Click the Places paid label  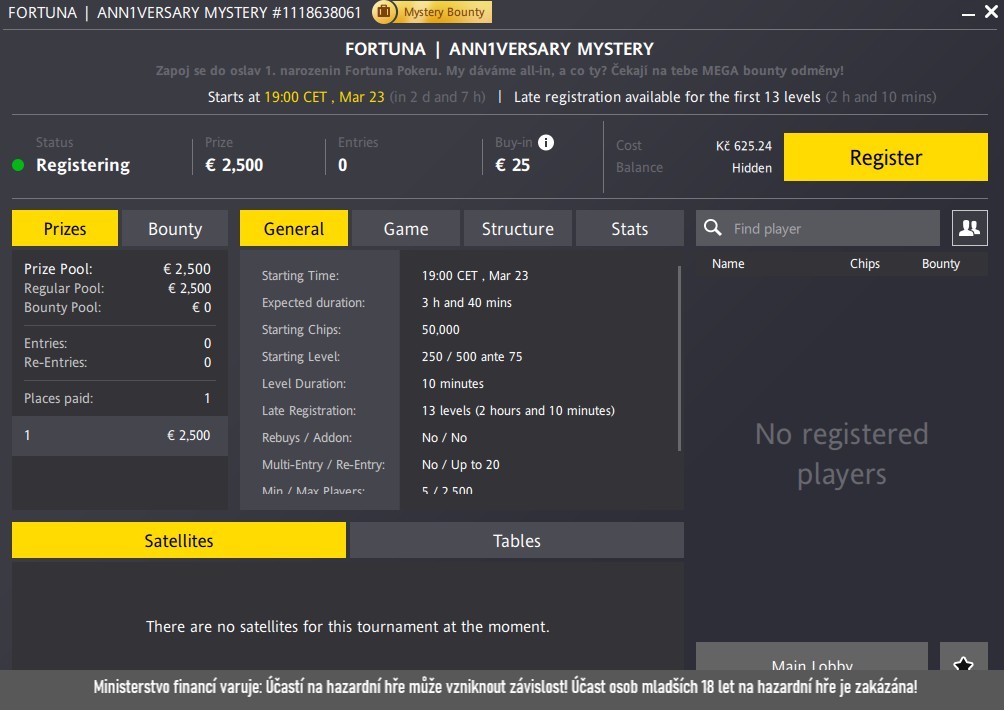[58, 398]
